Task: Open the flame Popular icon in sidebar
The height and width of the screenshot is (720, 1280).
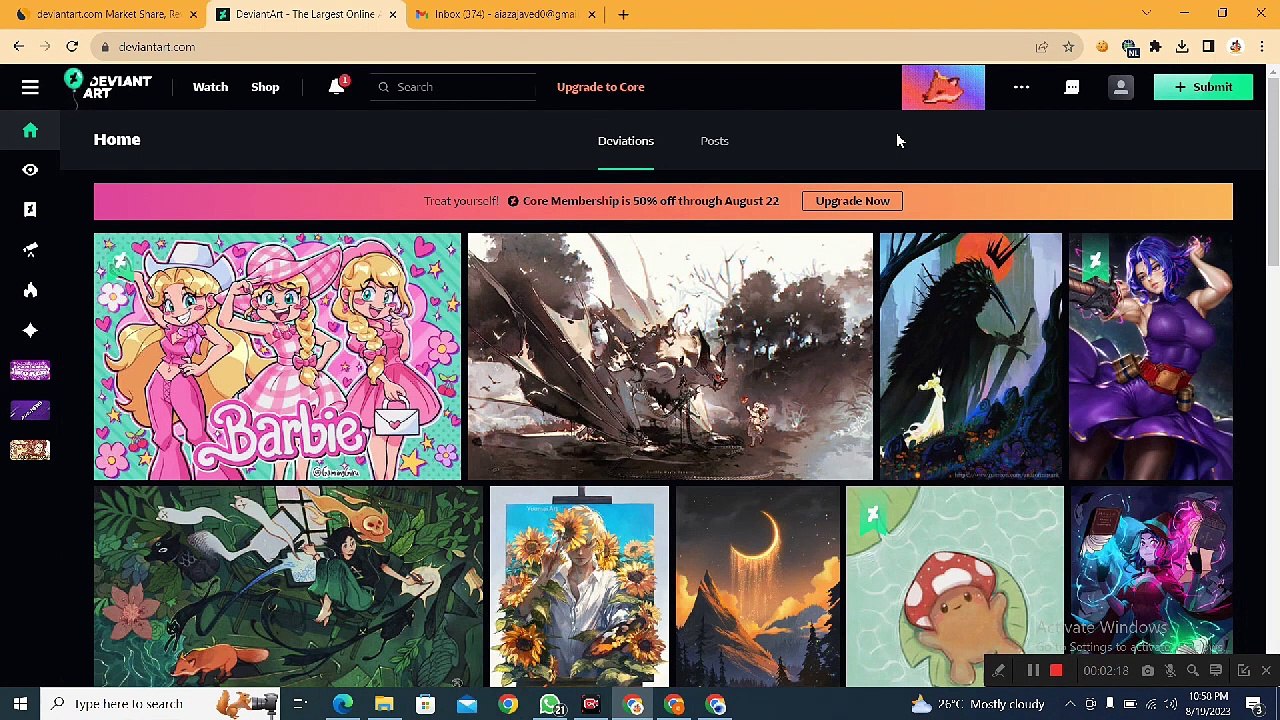Action: pyautogui.click(x=30, y=290)
